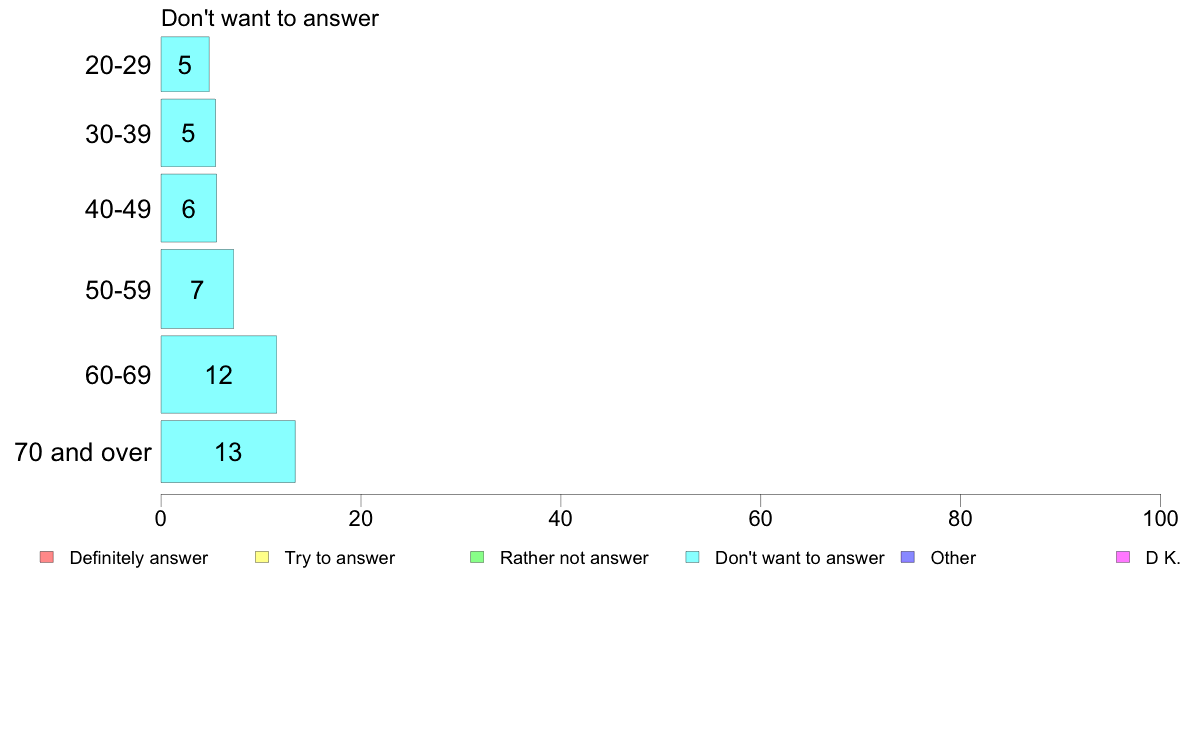Screen dimensions: 1188x736
Task: Click the blue Other legend swatch
Action: [x=908, y=557]
